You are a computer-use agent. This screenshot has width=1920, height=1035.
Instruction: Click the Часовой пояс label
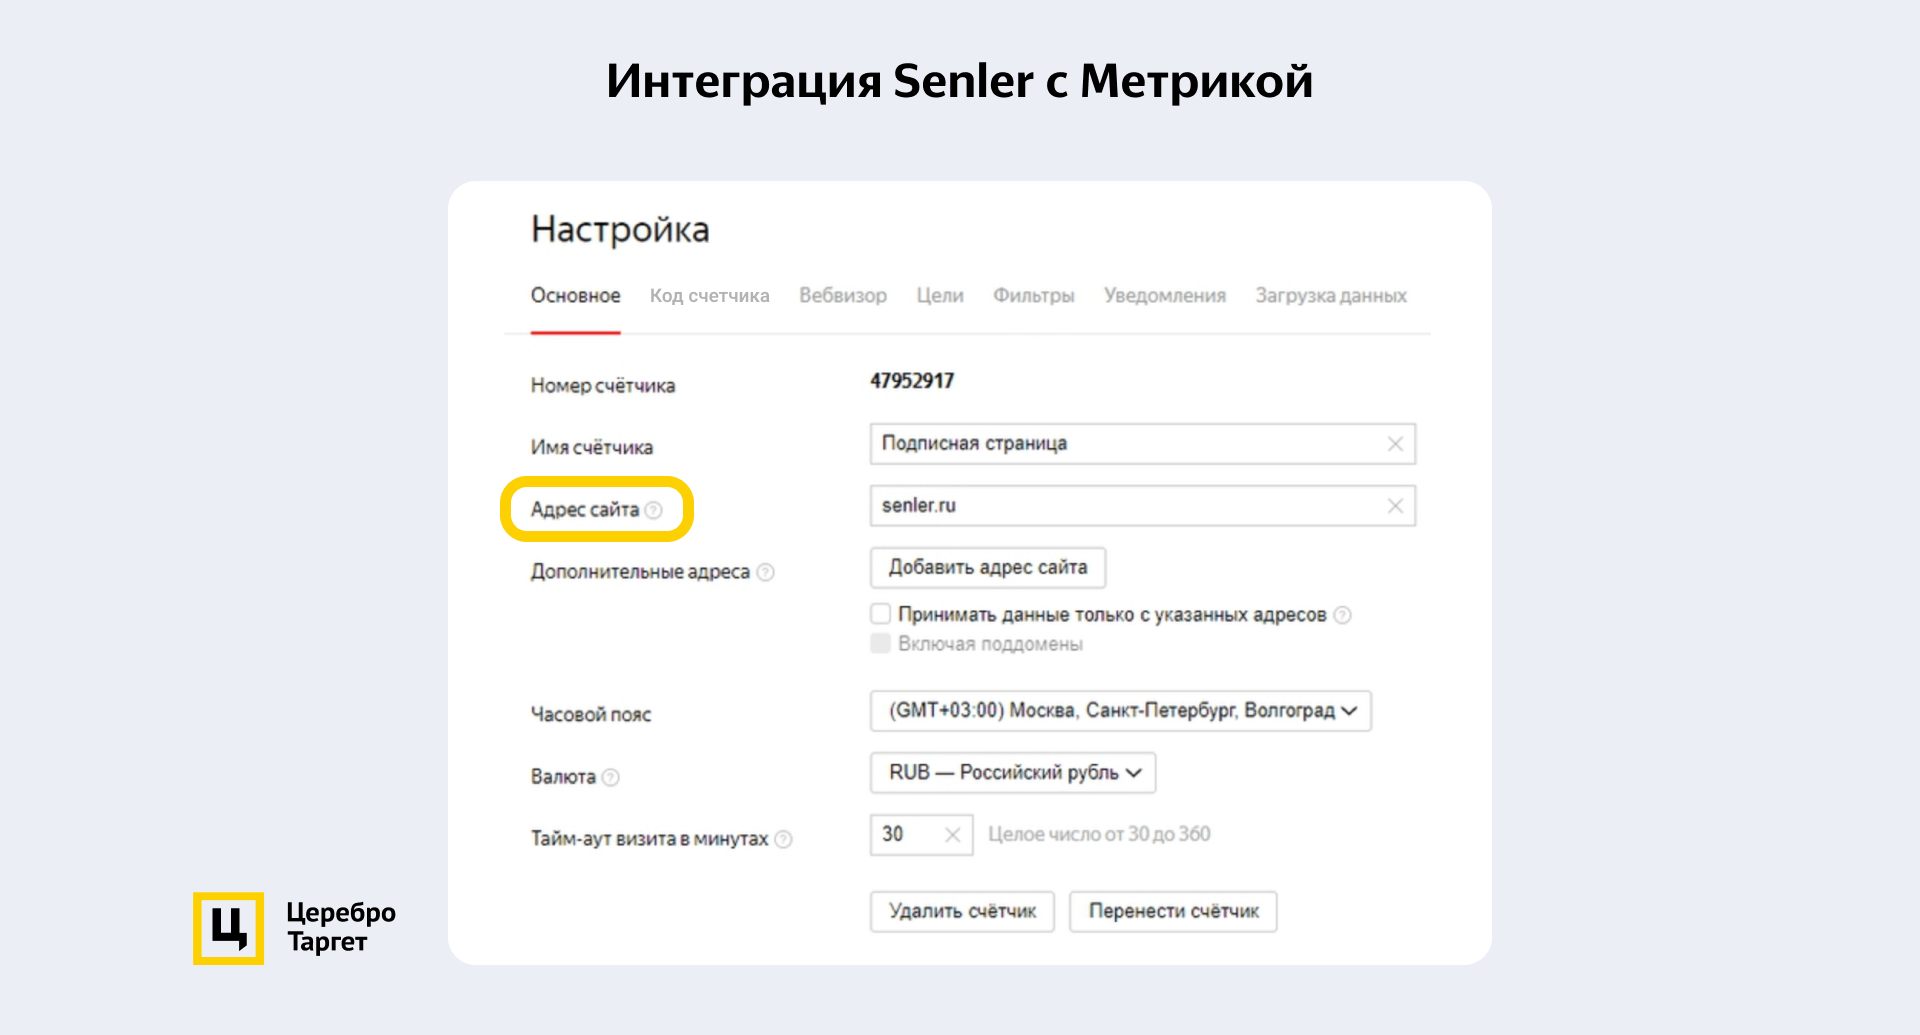tap(591, 715)
